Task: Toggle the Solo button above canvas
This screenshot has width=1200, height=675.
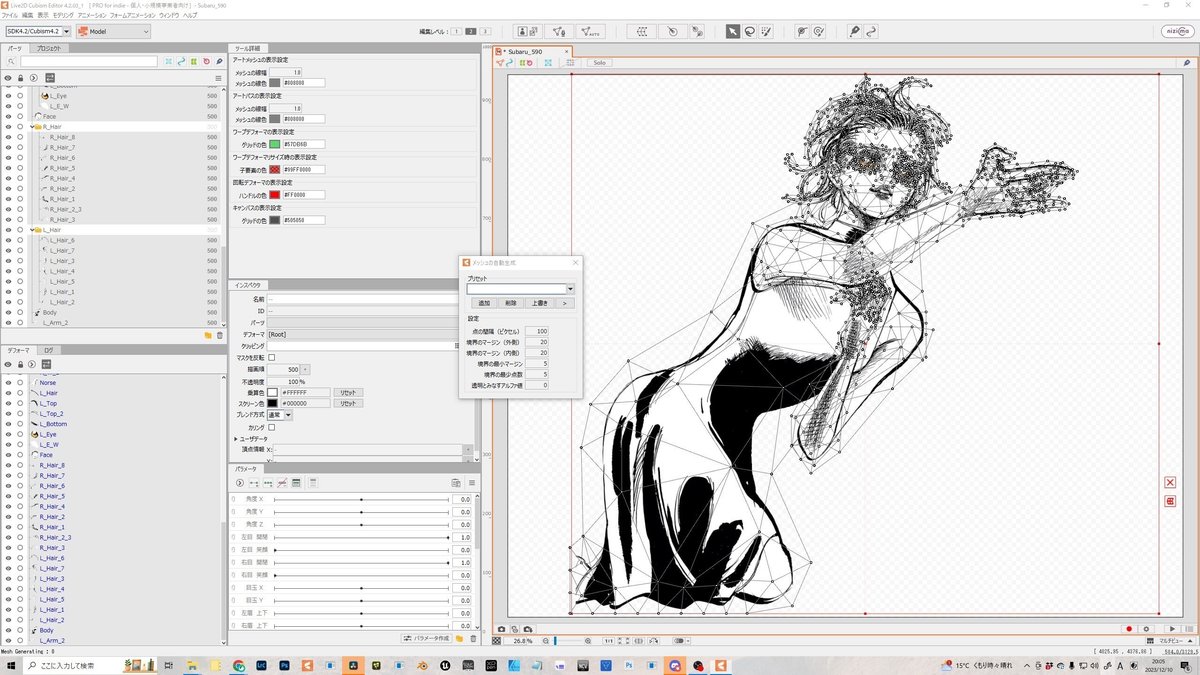Action: point(599,62)
